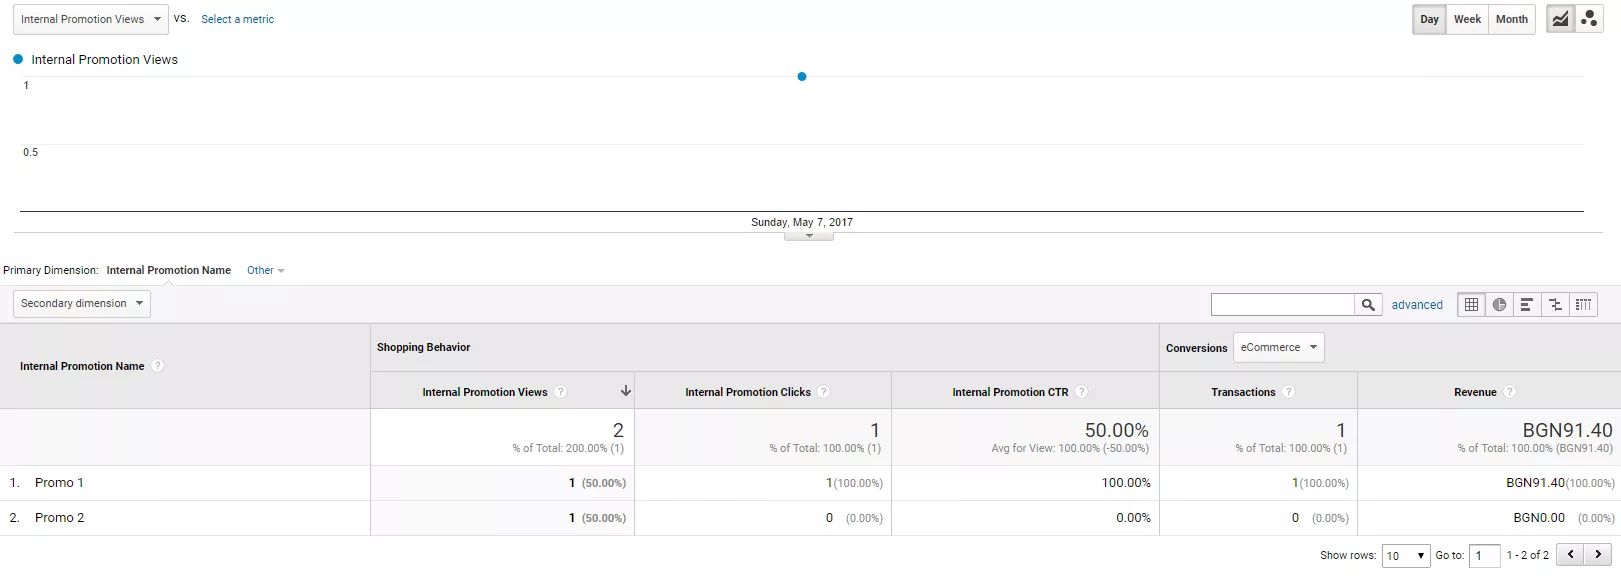This screenshot has height=577, width=1621.
Task: Go to next page of rows
Action: (x=1598, y=554)
